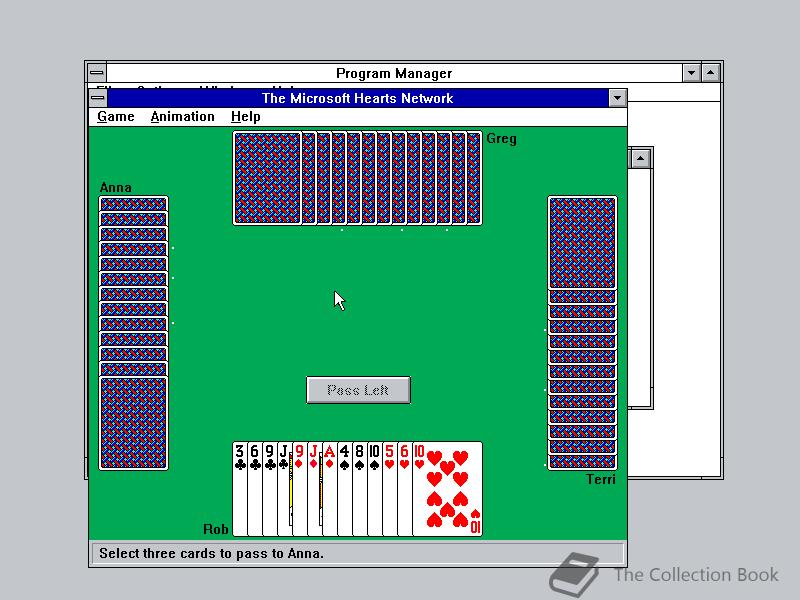Minimize the Program Manager window
Image resolution: width=800 pixels, height=600 pixels.
pos(691,73)
